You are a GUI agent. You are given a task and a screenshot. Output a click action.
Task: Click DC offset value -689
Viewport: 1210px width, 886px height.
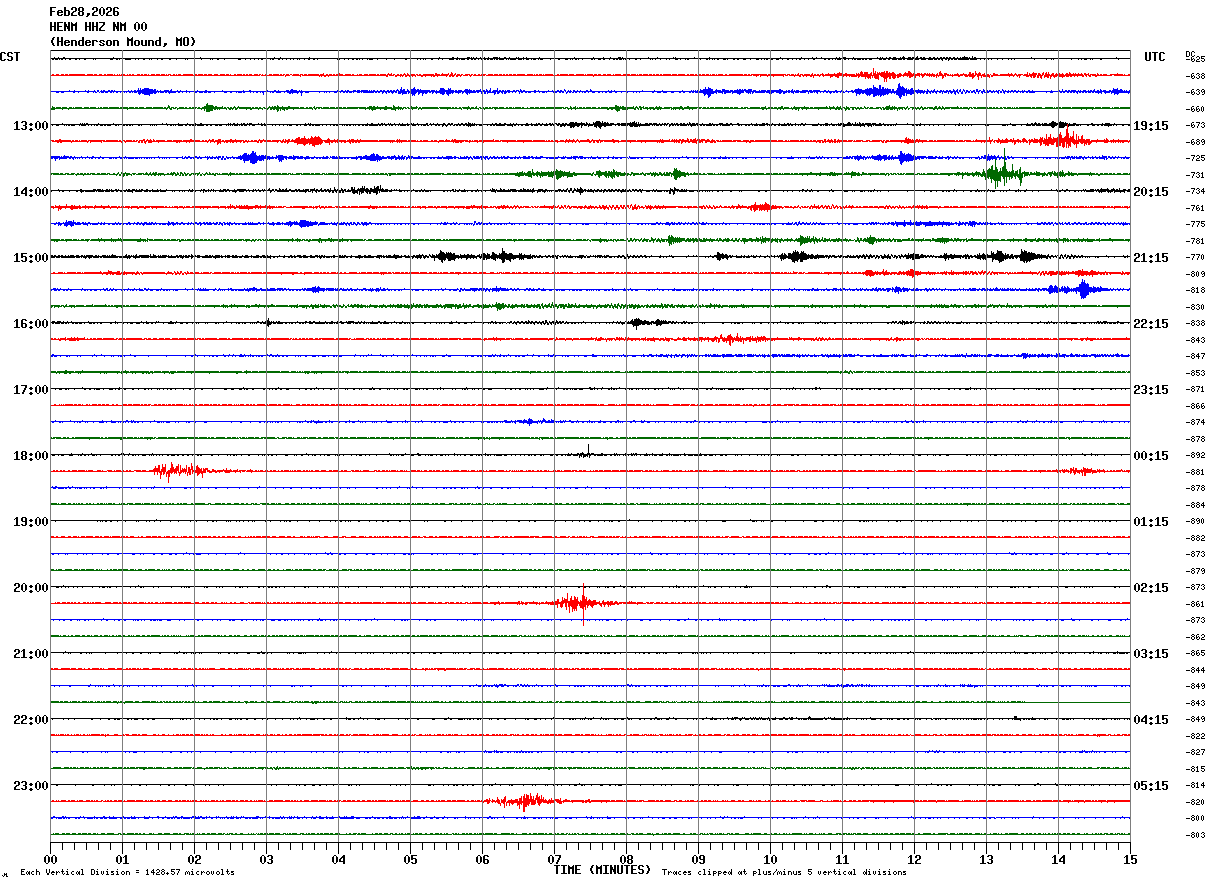1194,142
